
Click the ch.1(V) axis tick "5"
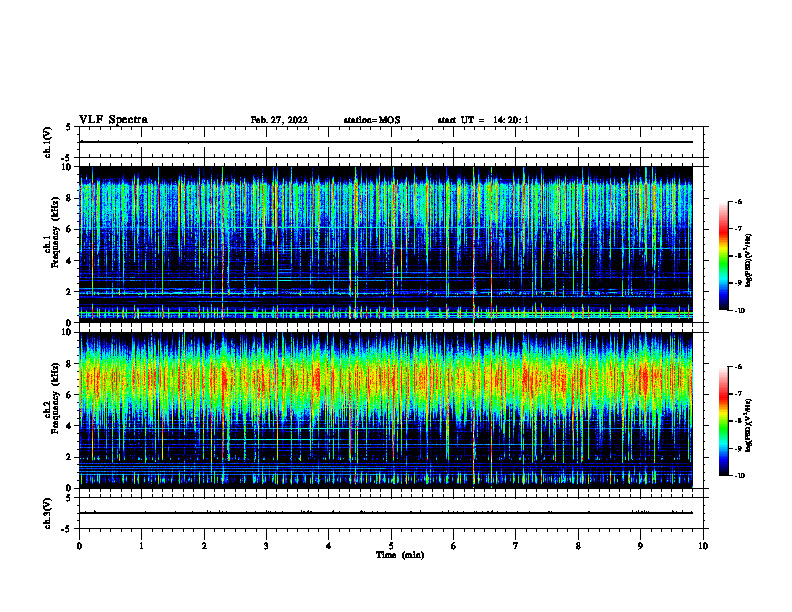tap(69, 127)
